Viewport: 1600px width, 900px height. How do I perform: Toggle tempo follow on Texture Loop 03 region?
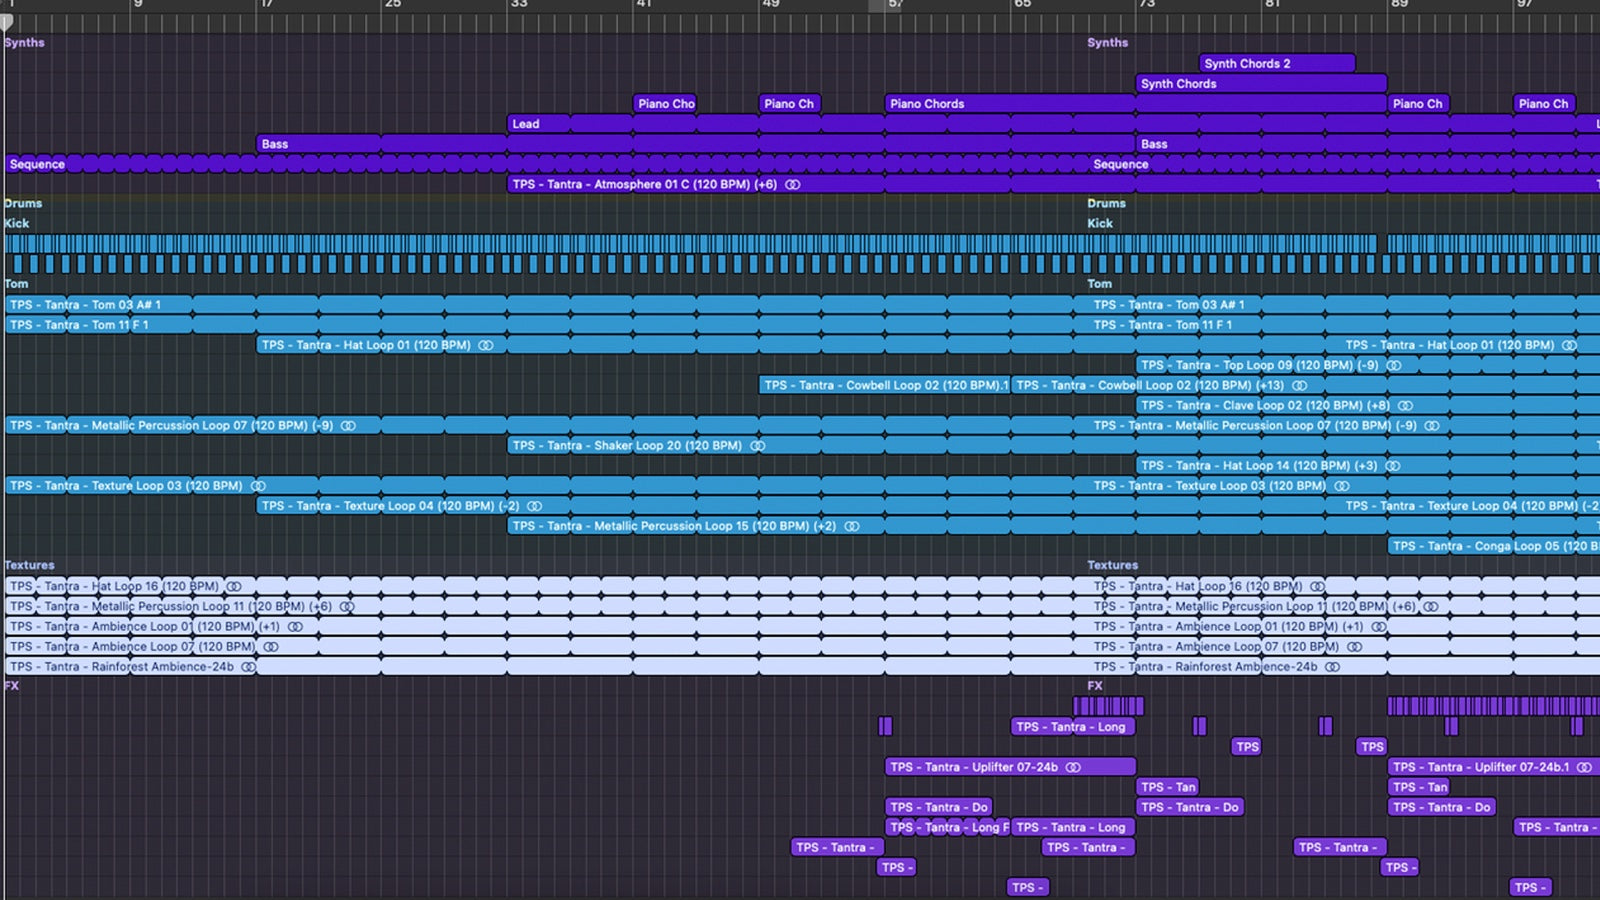pos(260,485)
